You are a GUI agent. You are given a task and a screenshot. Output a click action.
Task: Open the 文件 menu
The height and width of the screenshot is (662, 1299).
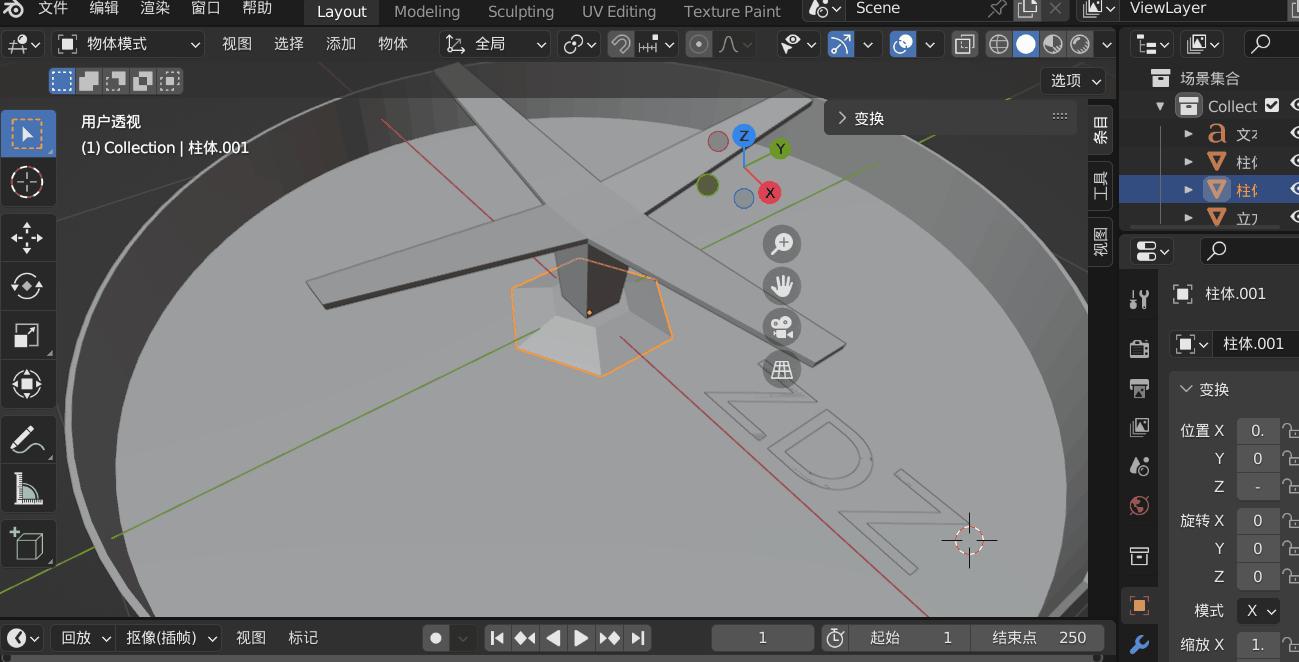click(53, 9)
